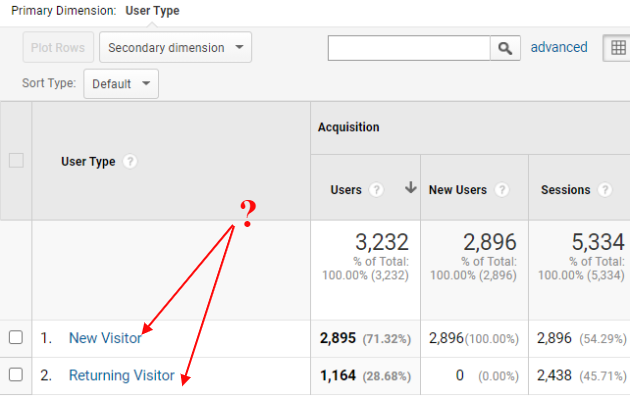Click the Plot Rows button
This screenshot has height=398, width=630.
point(58,47)
